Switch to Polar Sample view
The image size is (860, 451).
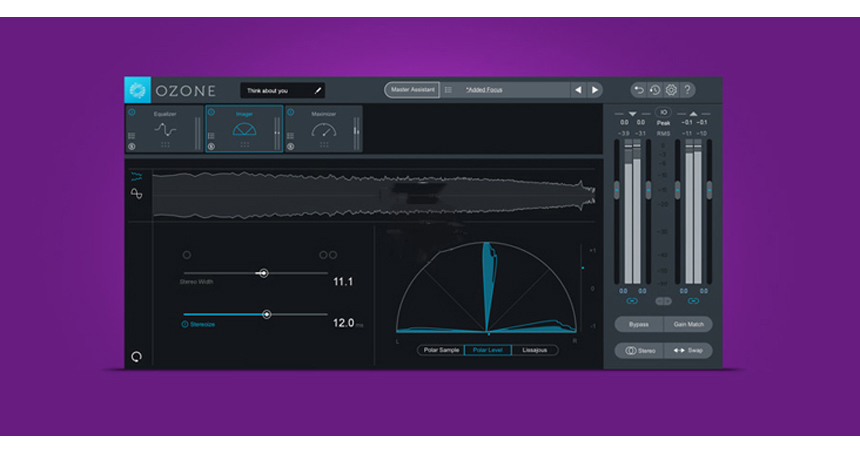(441, 350)
